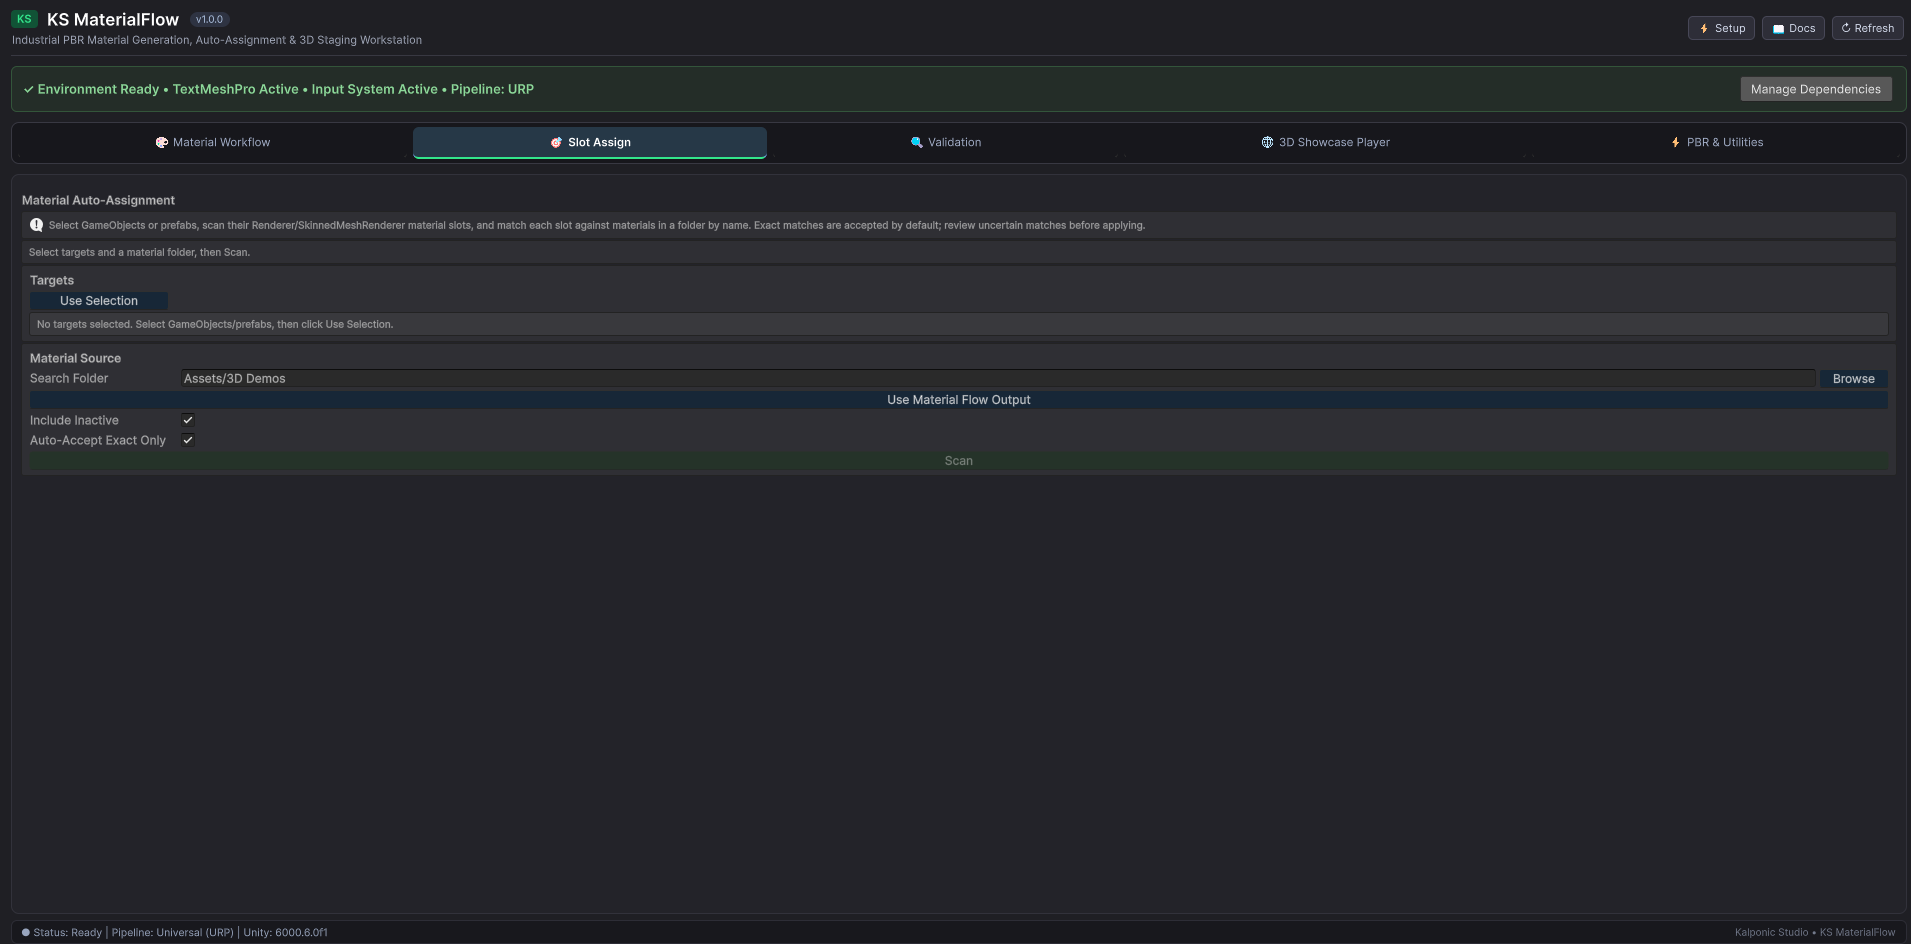Screen dimensions: 1911x944
Task: Click the lightning icon on PBR & Utilities tab
Action: [x=1675, y=142]
